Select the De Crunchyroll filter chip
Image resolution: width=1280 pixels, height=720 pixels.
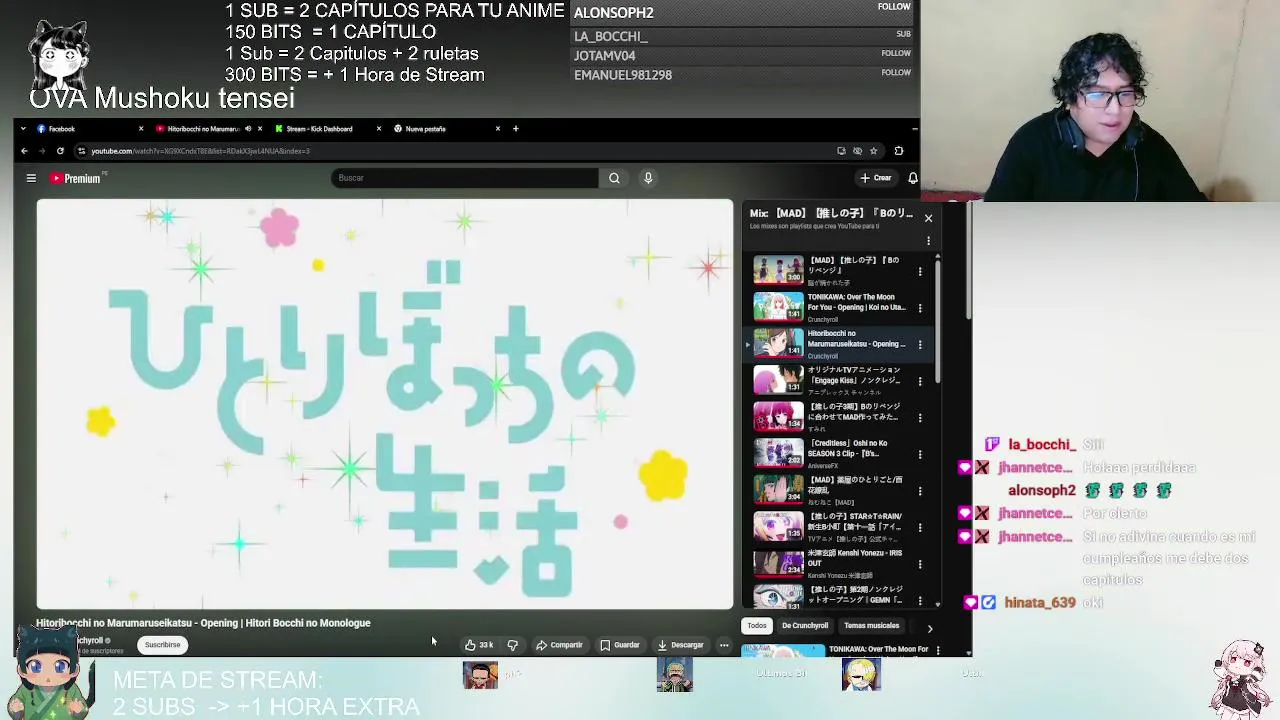point(805,626)
